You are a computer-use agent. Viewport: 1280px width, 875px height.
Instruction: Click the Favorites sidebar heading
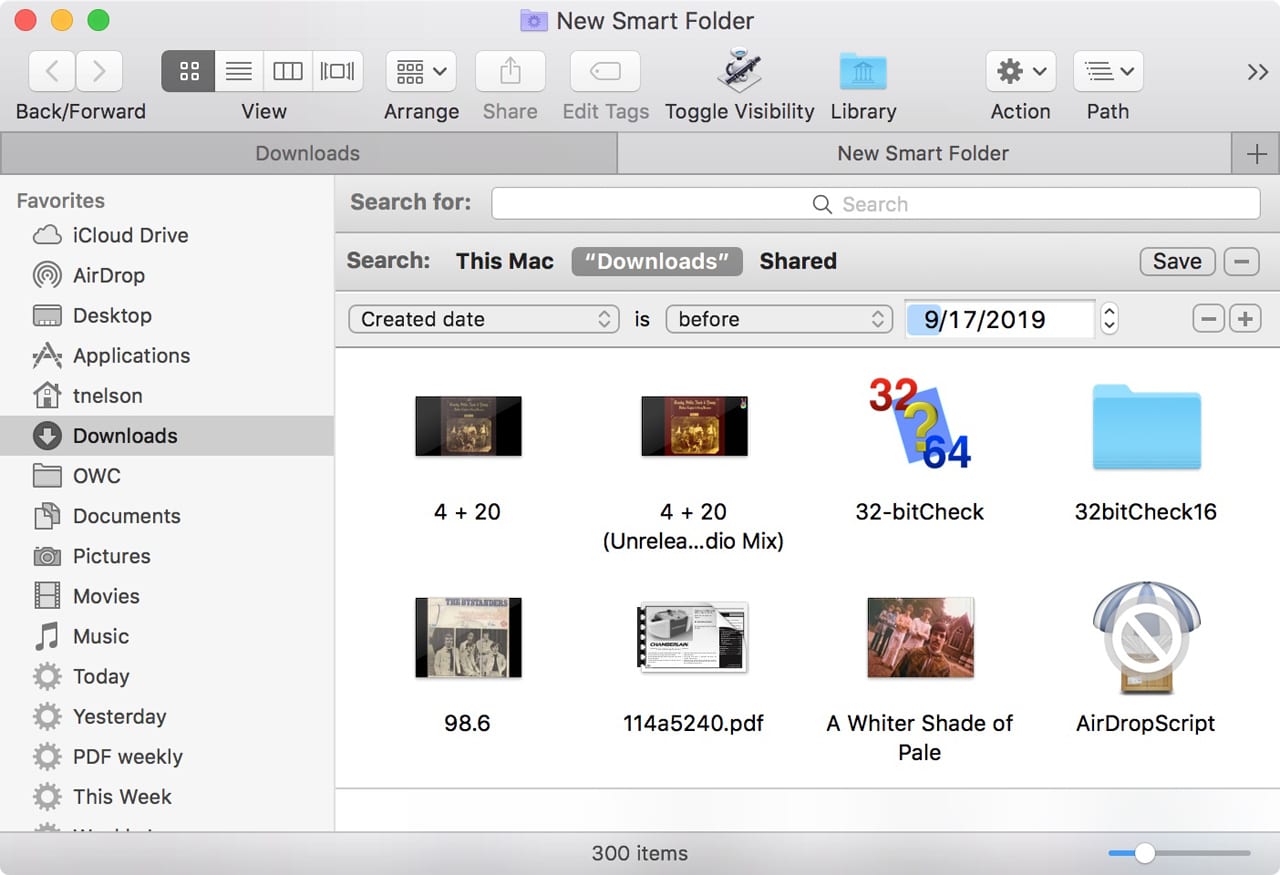61,200
